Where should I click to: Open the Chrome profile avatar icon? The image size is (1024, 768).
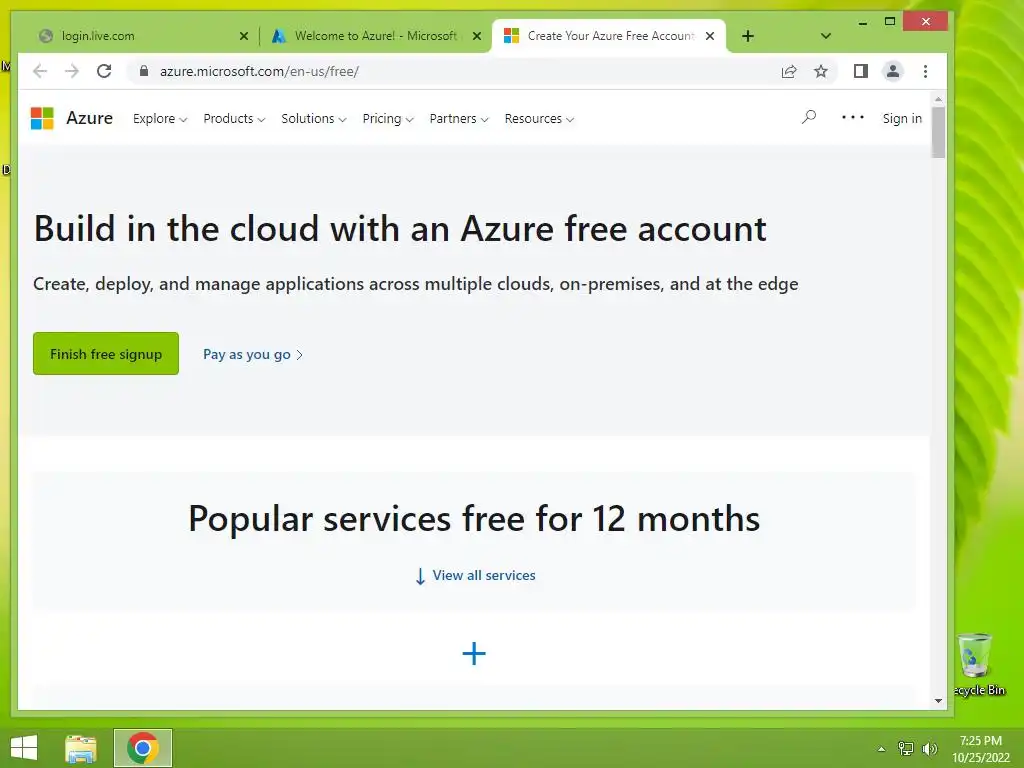893,71
